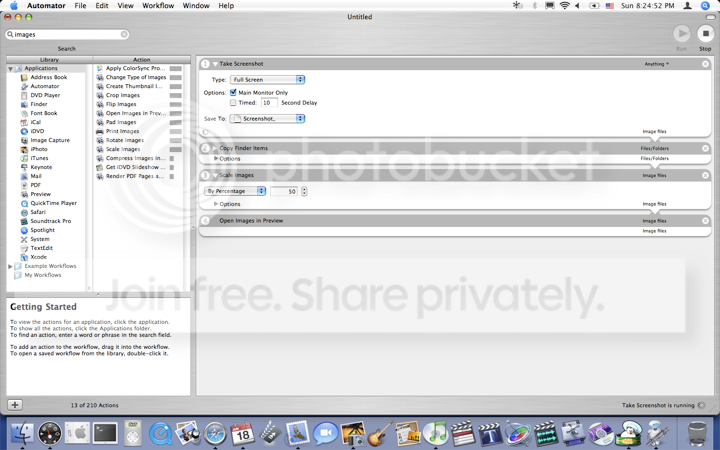The height and width of the screenshot is (450, 720).
Task: Collapse the Scale Images action
Action: tap(215, 175)
